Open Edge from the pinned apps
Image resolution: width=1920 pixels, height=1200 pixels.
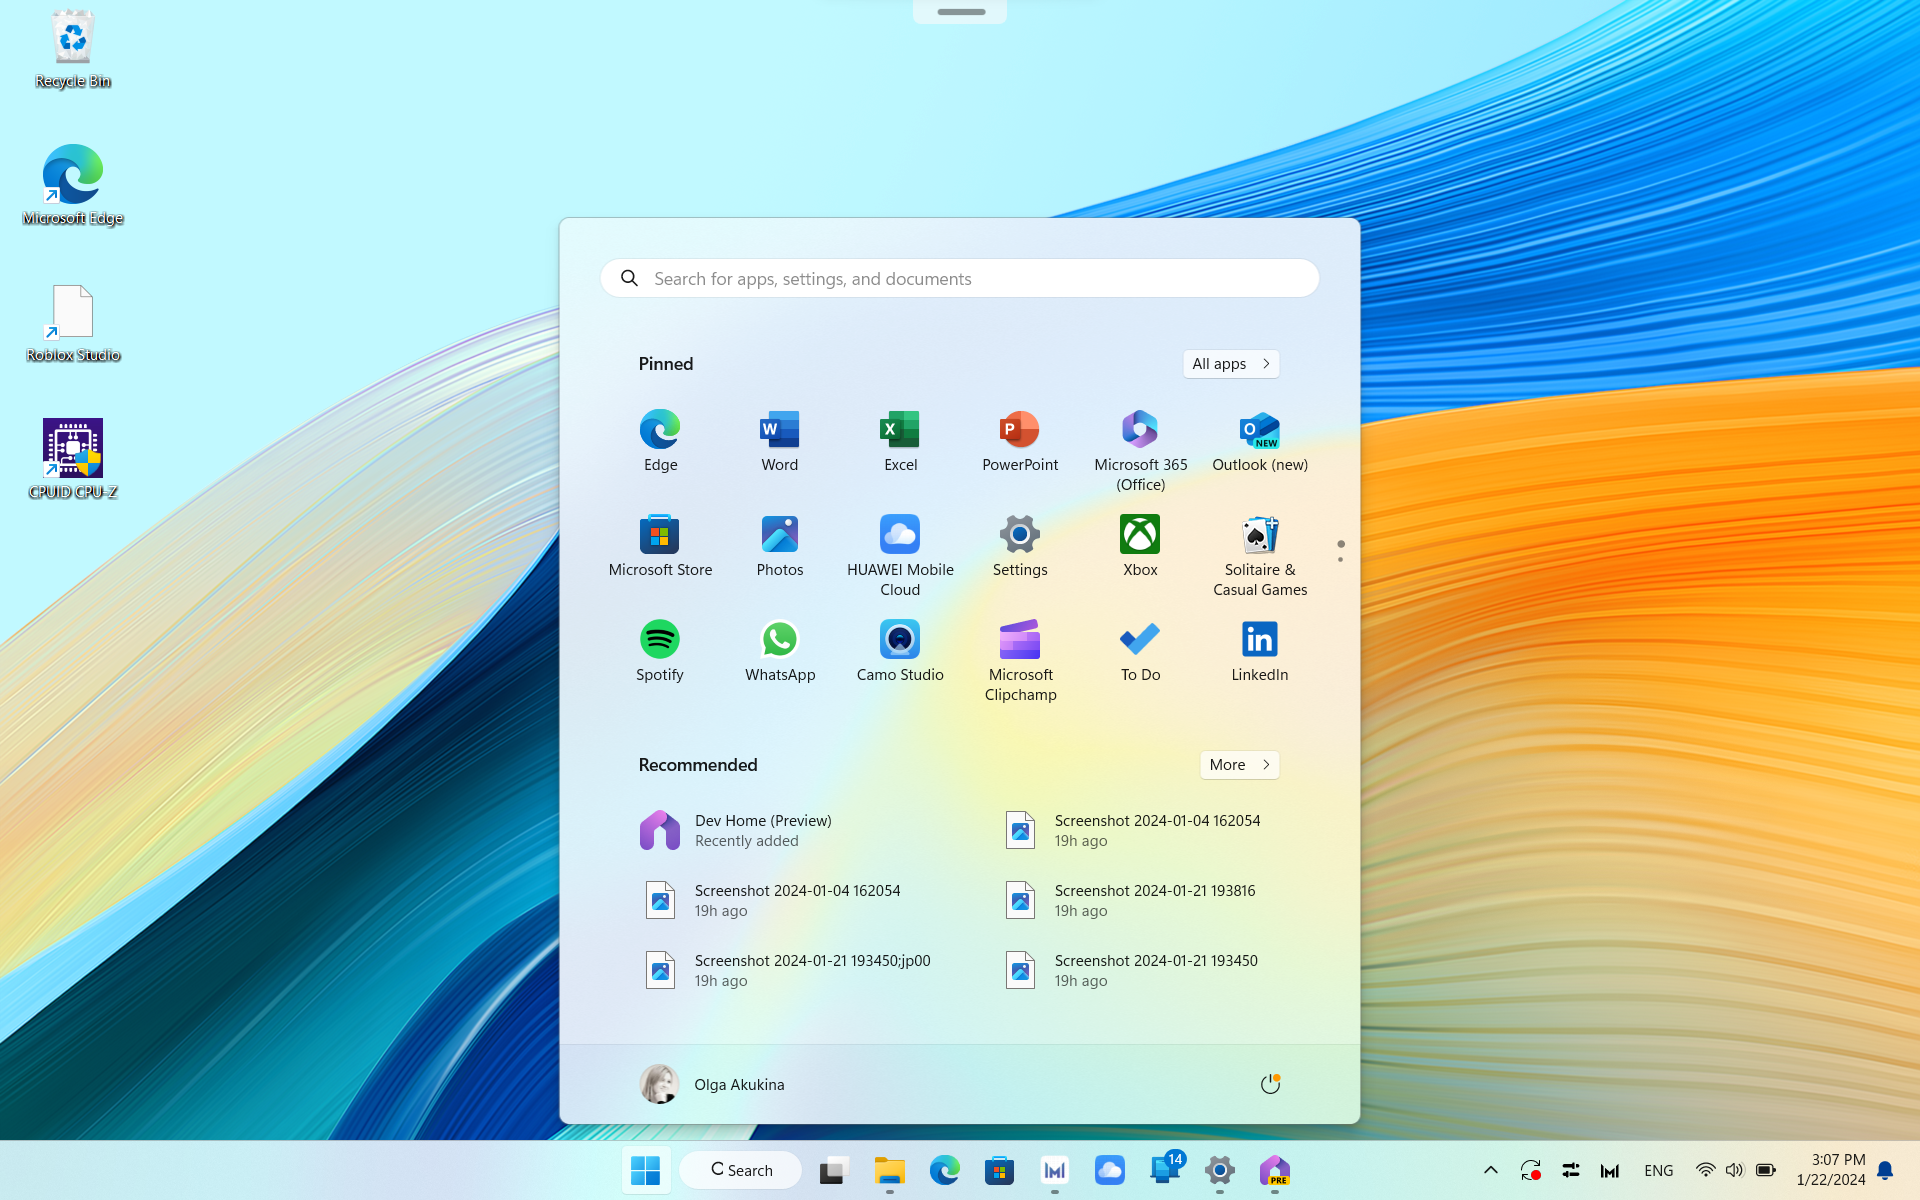[x=660, y=441]
